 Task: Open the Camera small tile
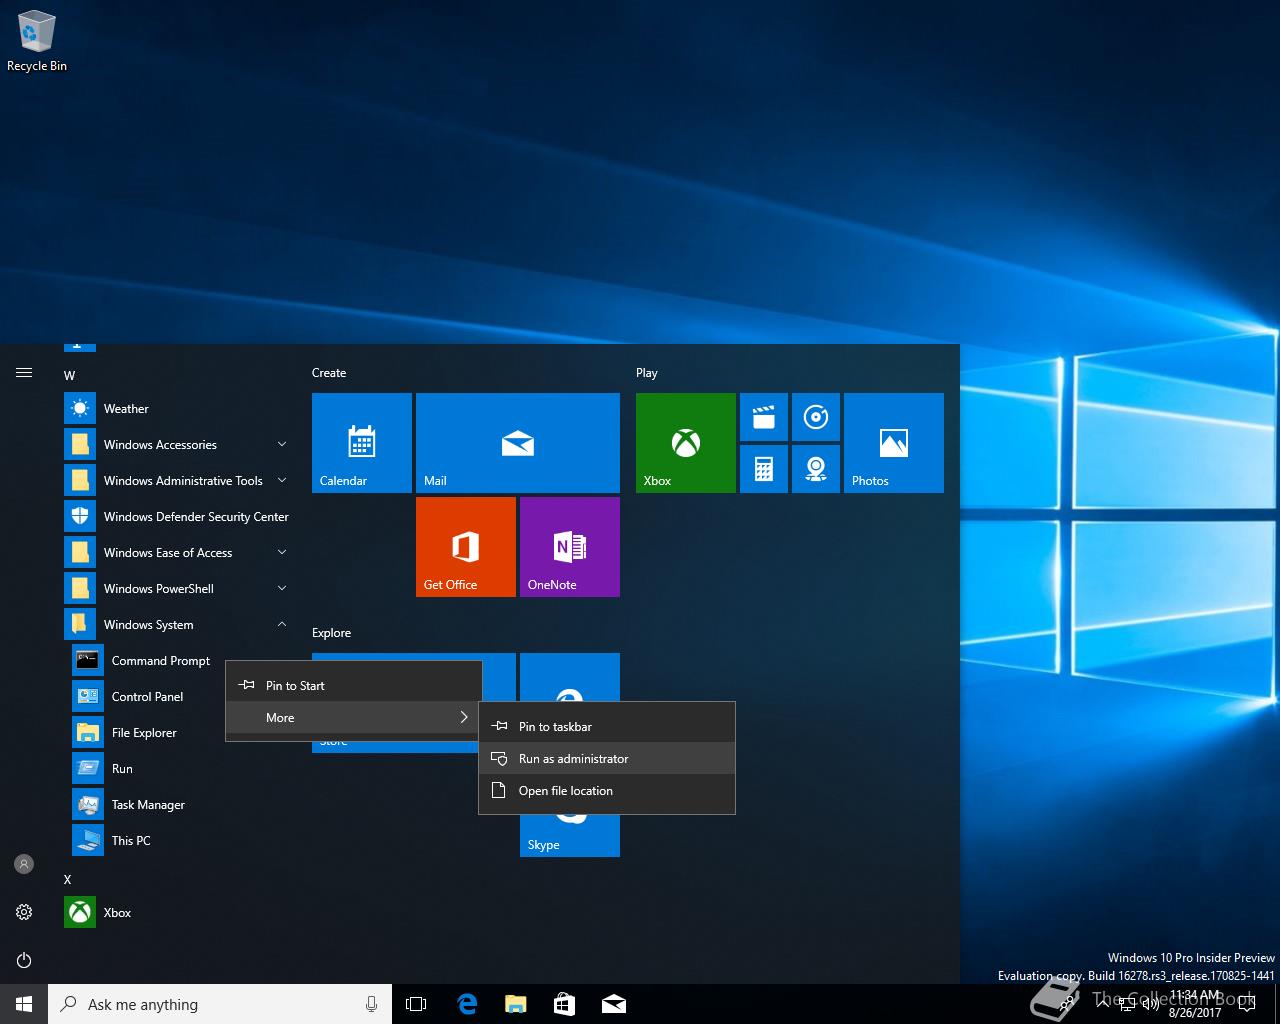click(816, 469)
